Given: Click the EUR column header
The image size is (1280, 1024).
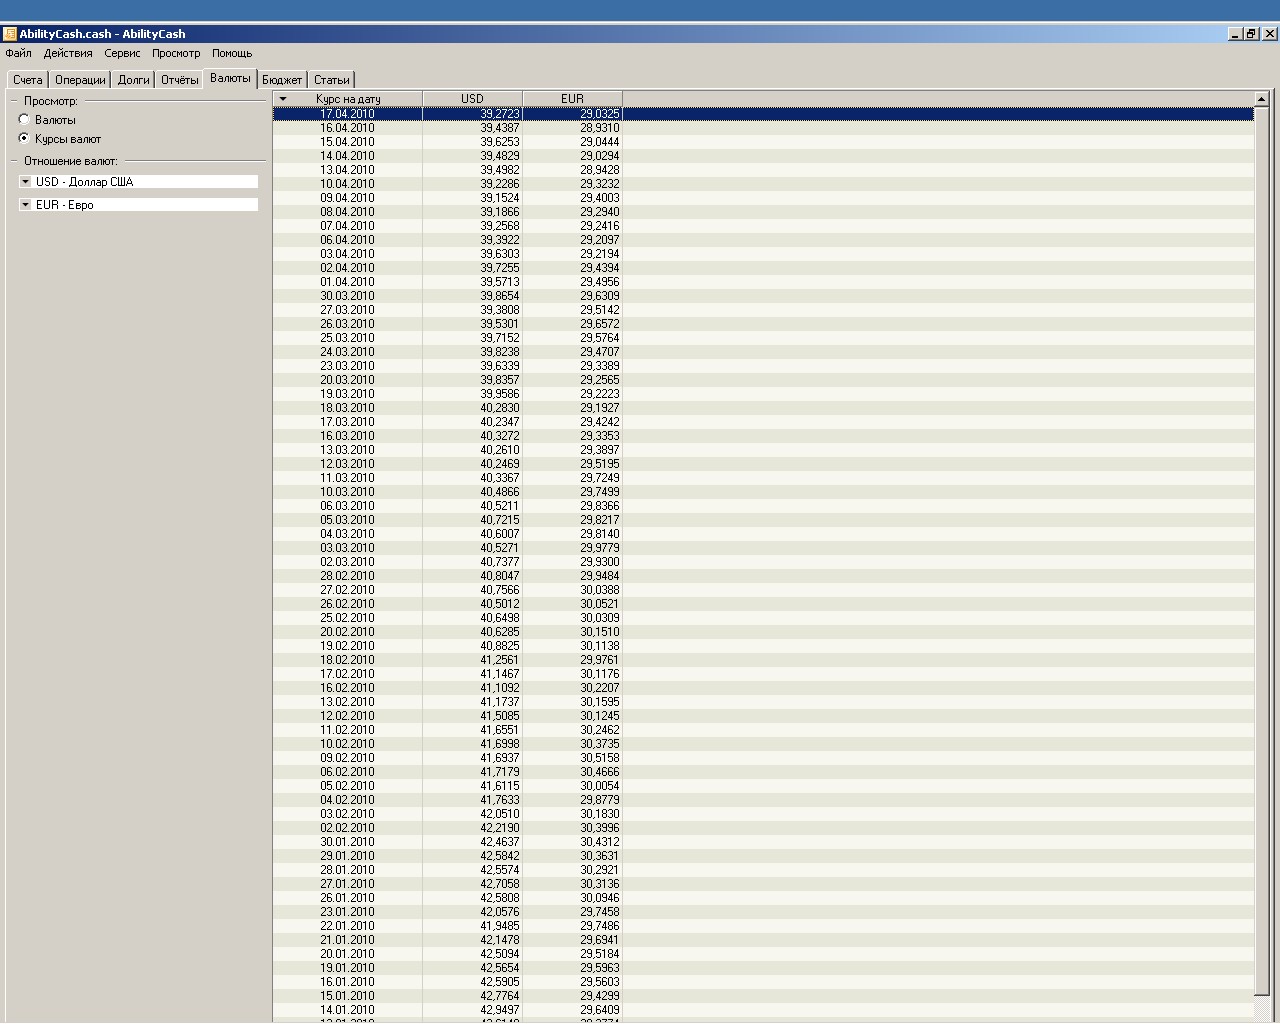Looking at the screenshot, I should coord(572,99).
